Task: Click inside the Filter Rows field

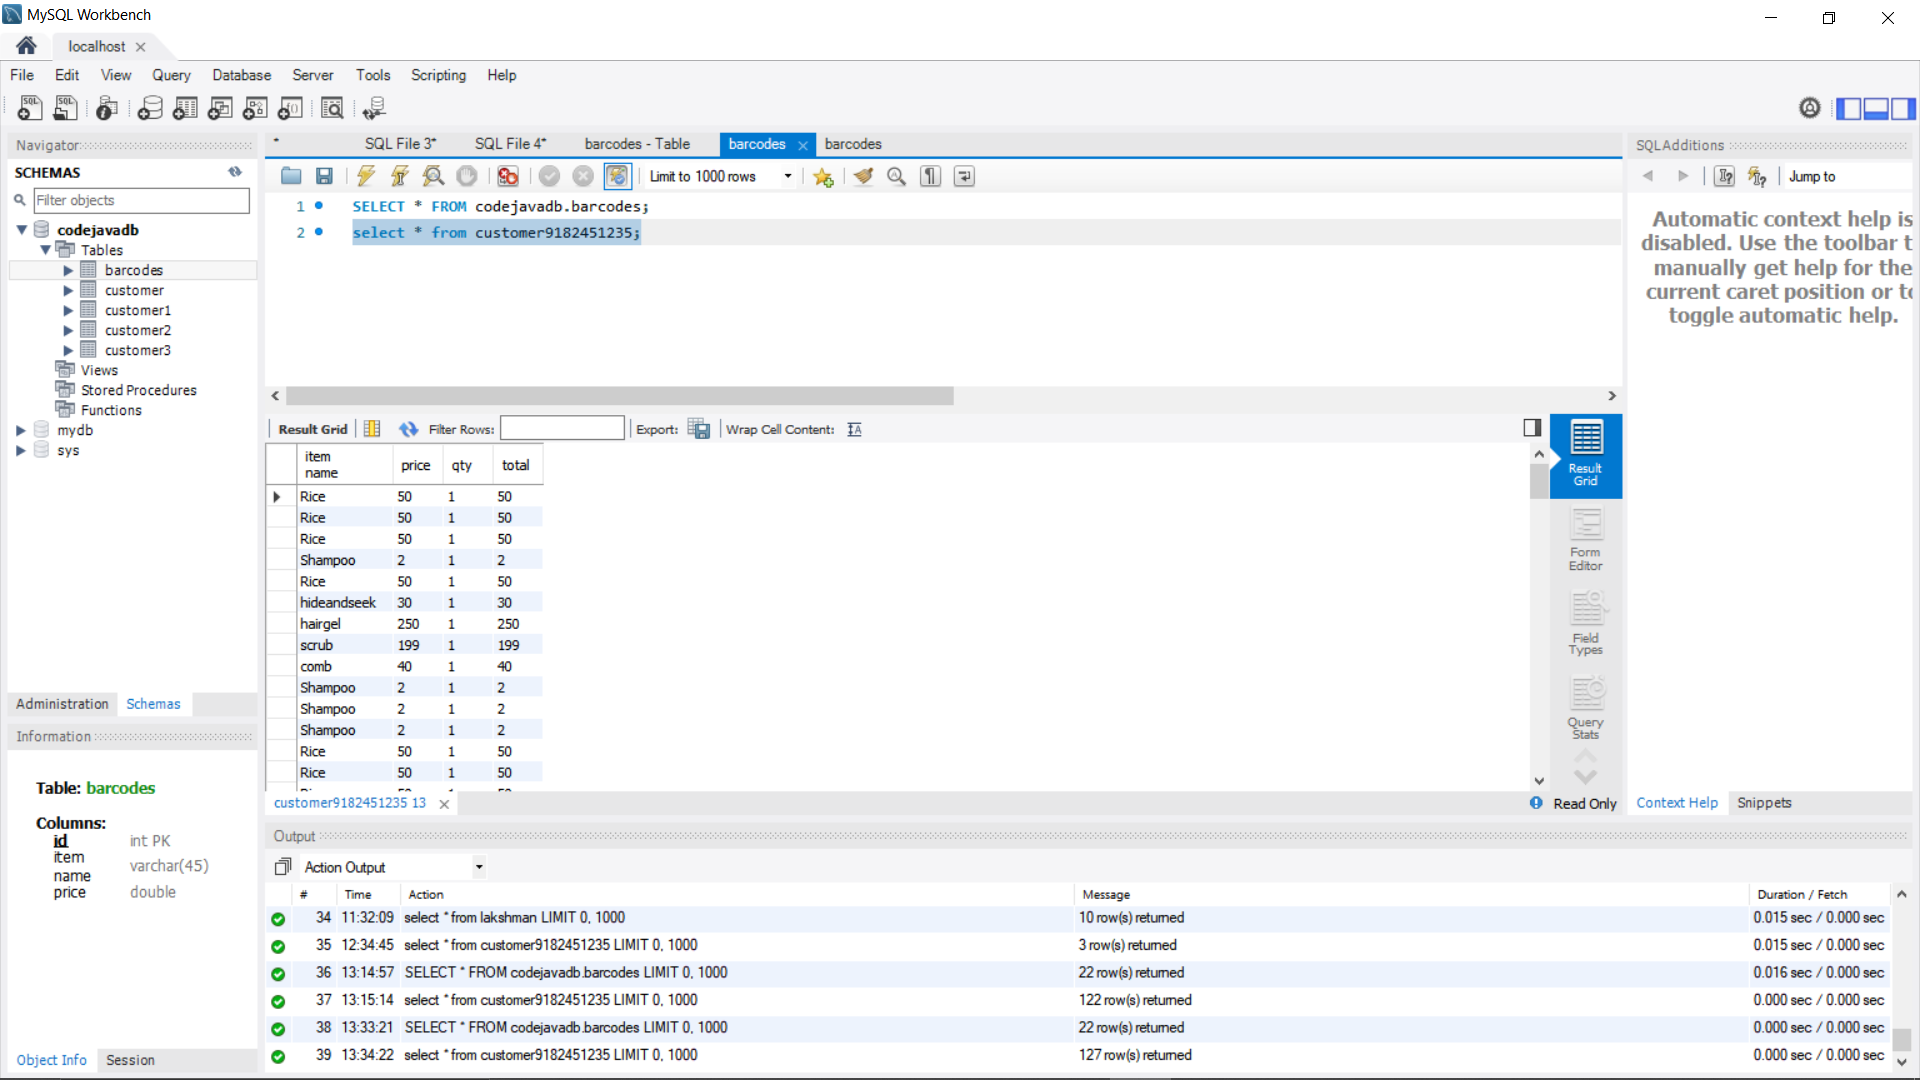Action: [562, 428]
